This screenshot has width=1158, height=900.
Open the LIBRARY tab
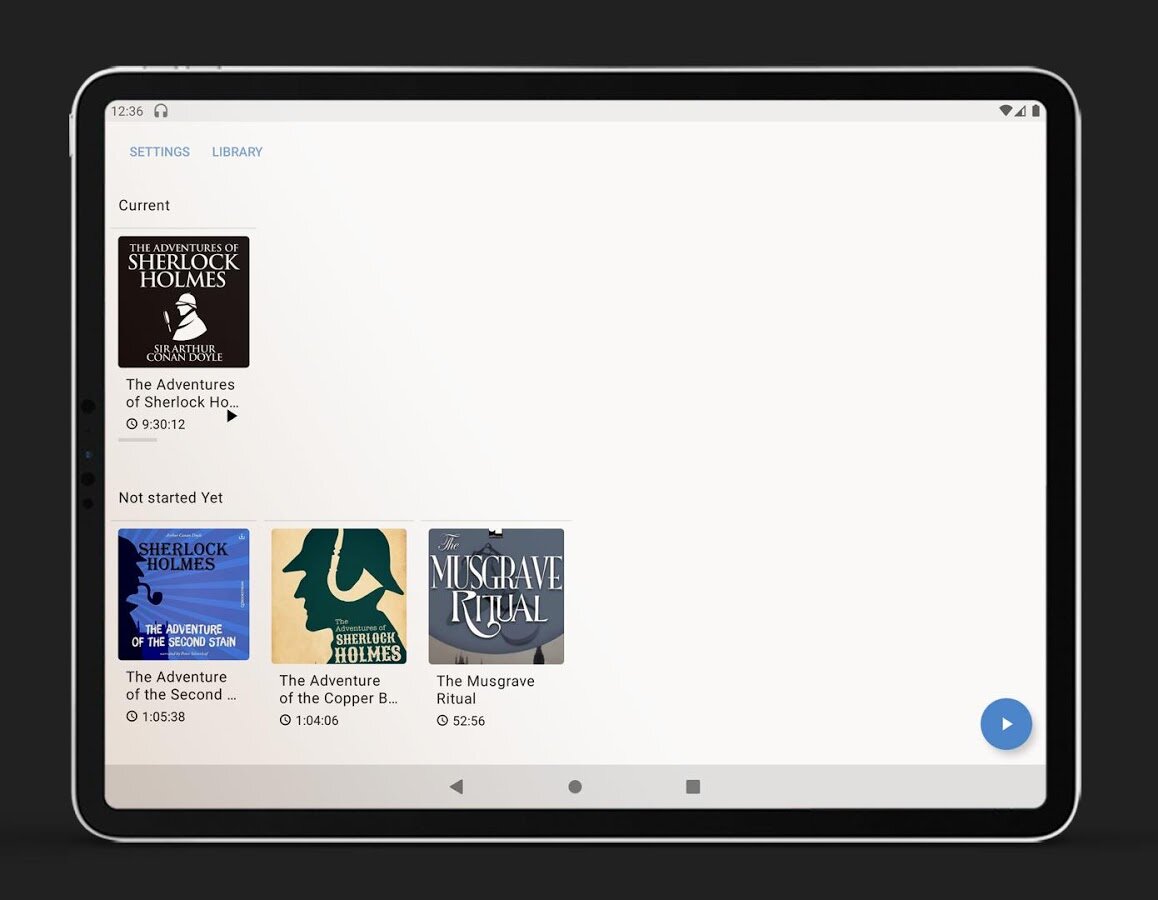click(237, 152)
